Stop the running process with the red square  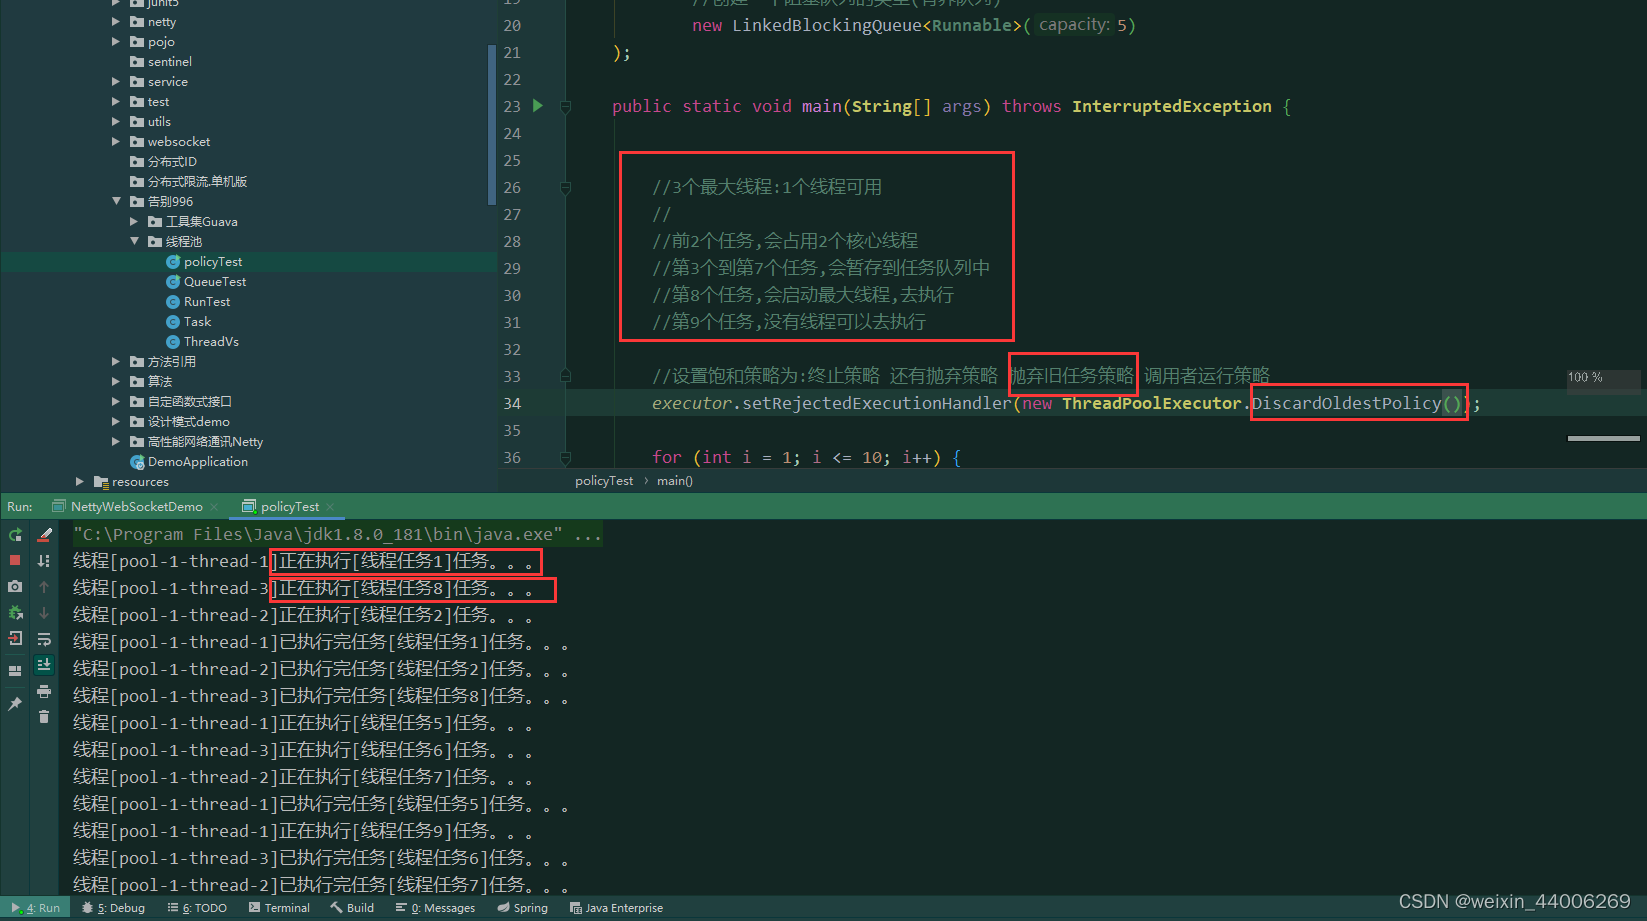pos(15,561)
